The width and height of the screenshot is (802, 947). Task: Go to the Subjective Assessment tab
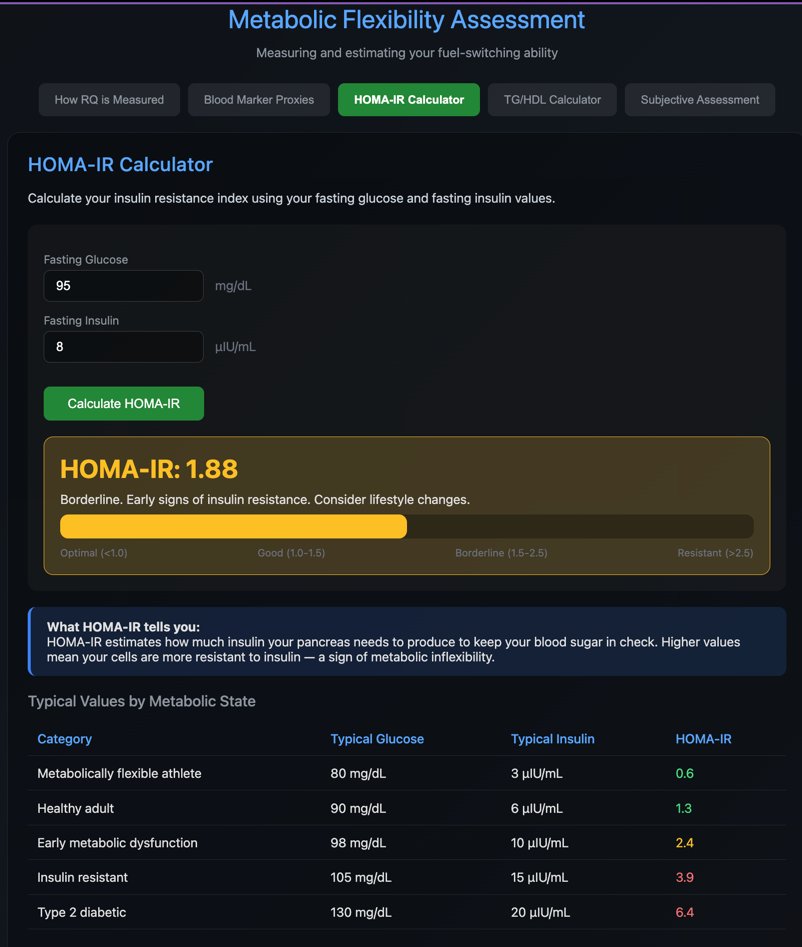pyautogui.click(x=699, y=100)
